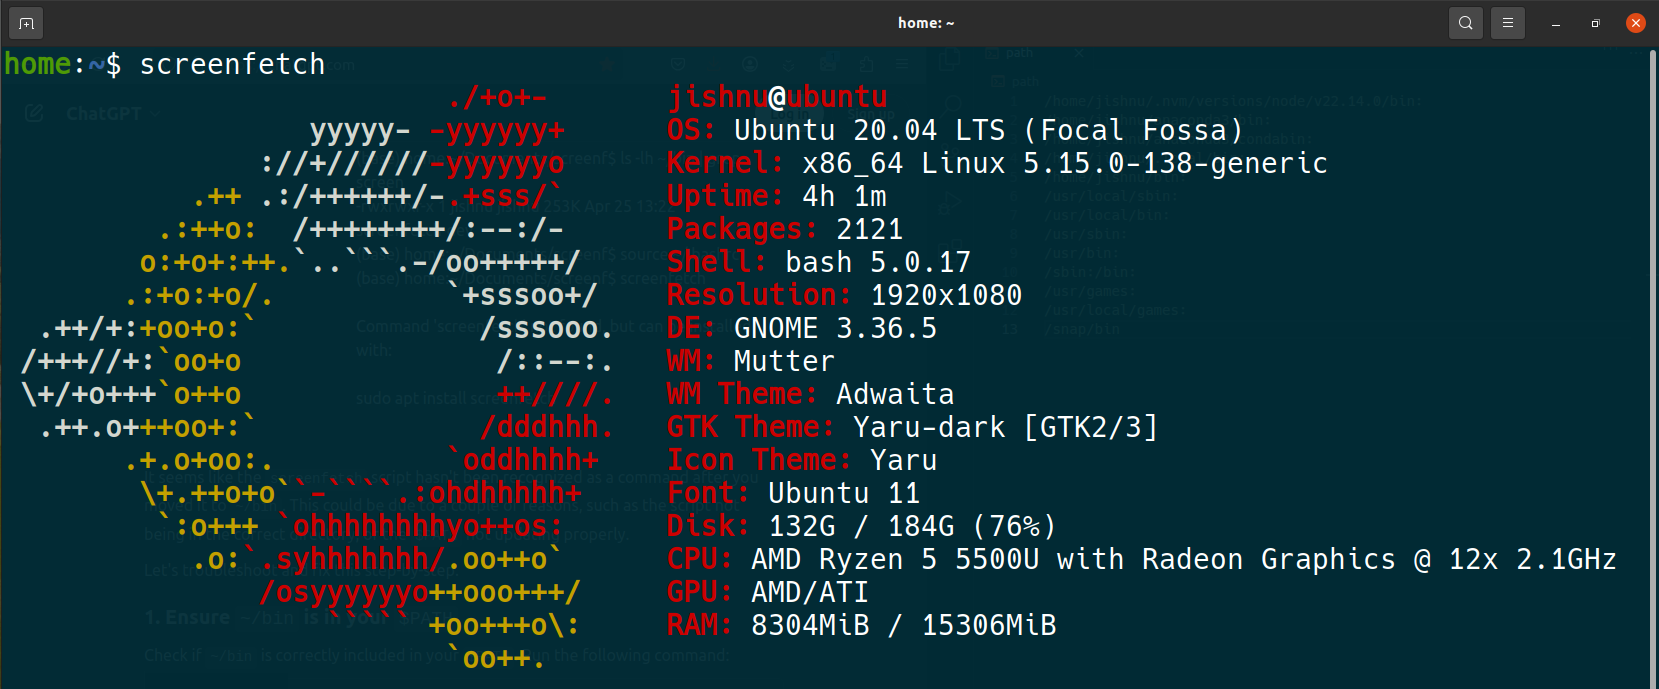Viewport: 1659px width, 689px height.
Task: Click the Packages count '2121'
Action: 870,229
